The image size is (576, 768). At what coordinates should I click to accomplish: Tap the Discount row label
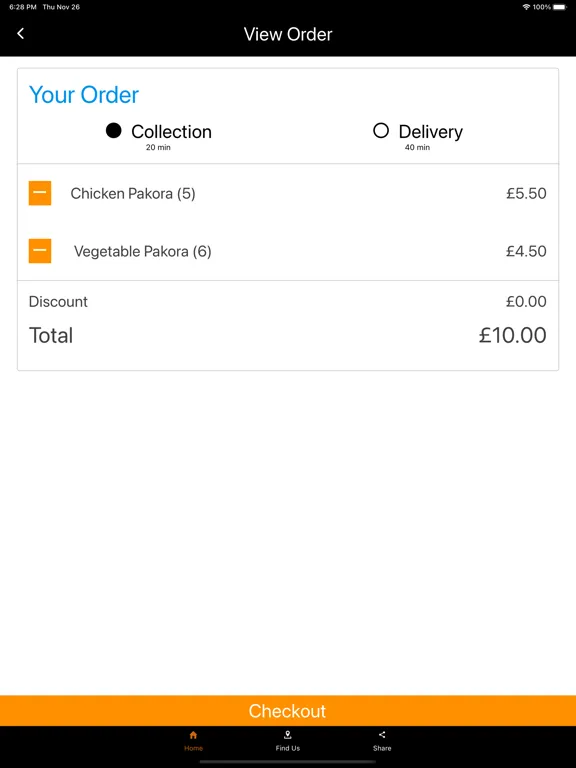pos(58,302)
